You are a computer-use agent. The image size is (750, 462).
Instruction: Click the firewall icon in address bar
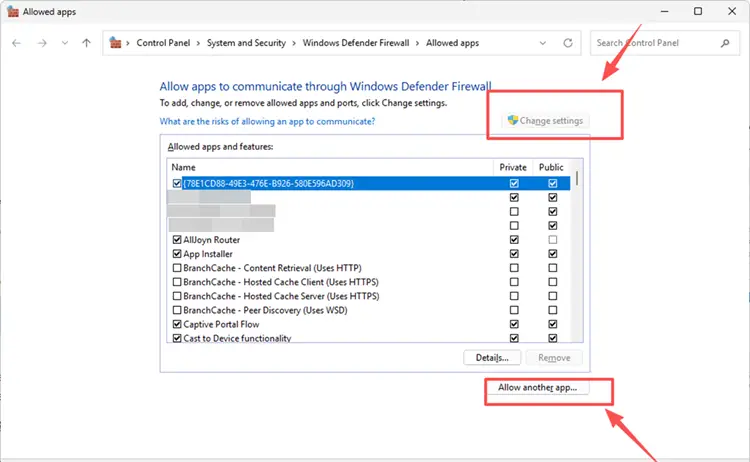(x=115, y=43)
